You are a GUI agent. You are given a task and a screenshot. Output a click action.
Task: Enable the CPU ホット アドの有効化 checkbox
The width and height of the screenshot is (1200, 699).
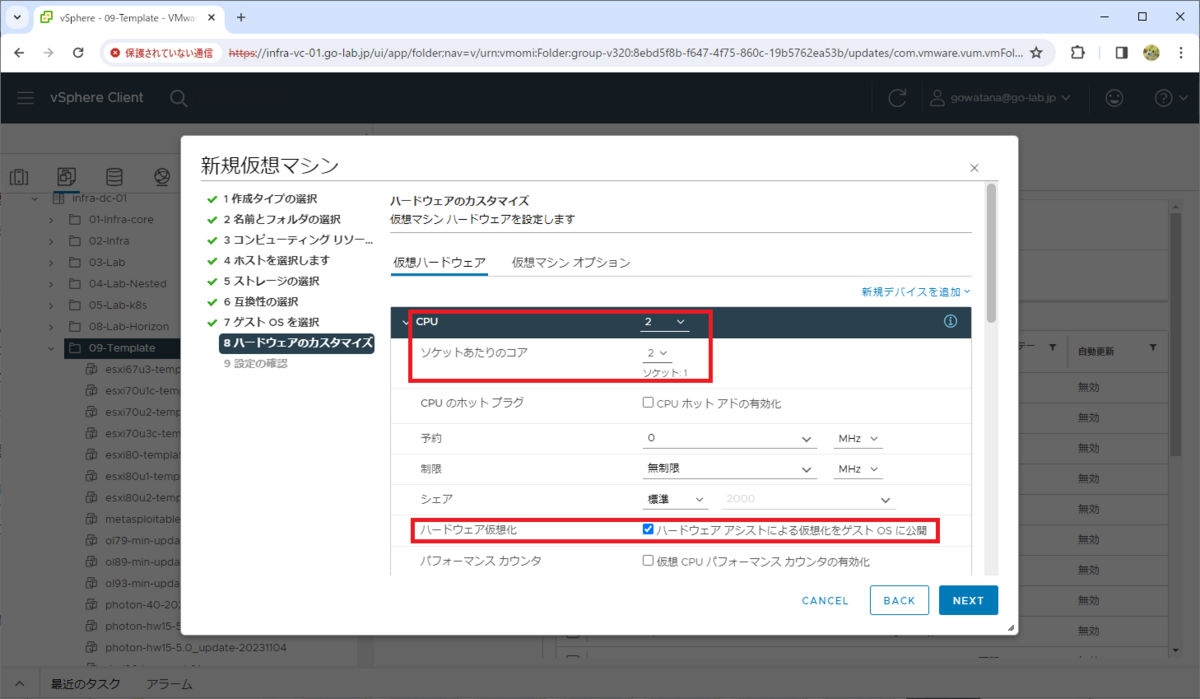648,403
